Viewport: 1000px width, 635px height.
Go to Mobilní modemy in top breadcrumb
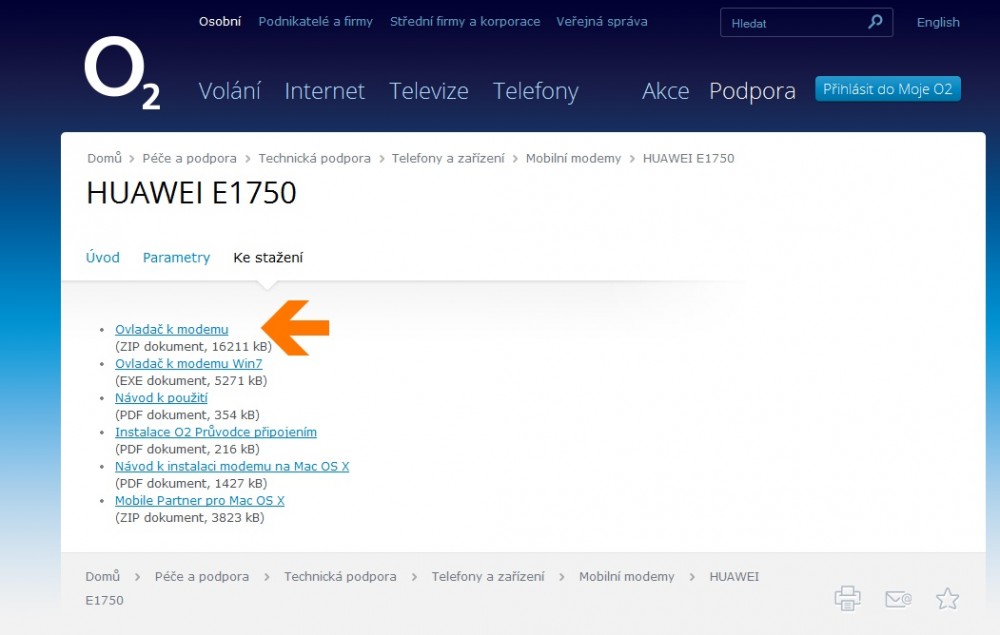(x=573, y=158)
